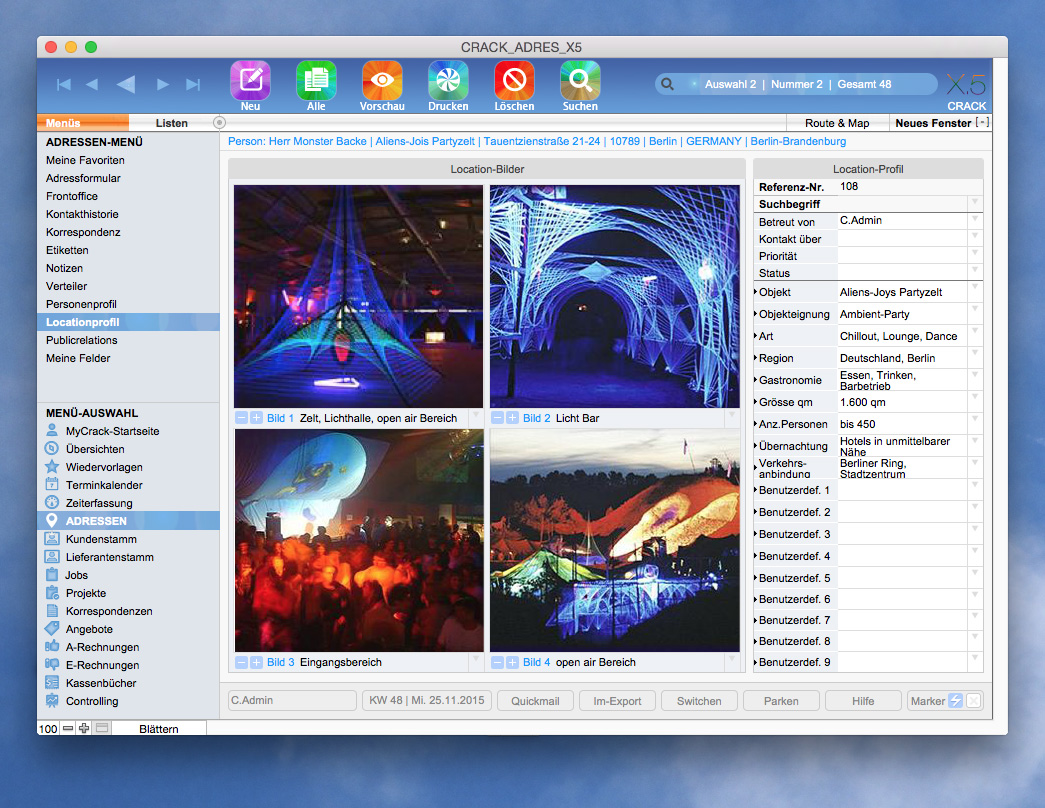Click the plus button beside Bild 1
Image resolution: width=1045 pixels, height=808 pixels.
[257, 418]
